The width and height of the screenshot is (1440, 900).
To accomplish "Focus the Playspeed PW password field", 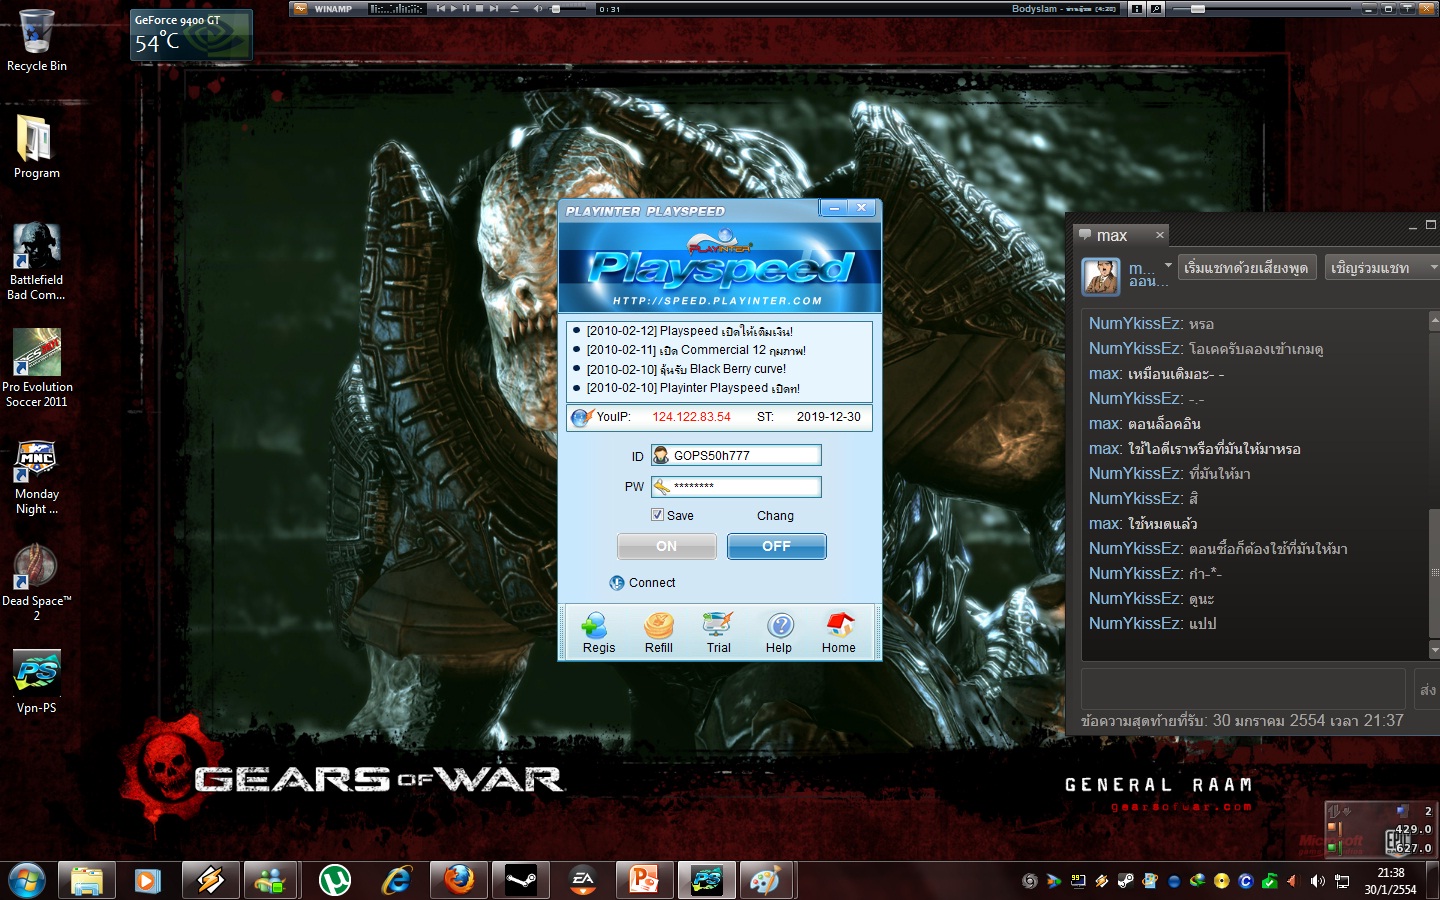I will (736, 487).
